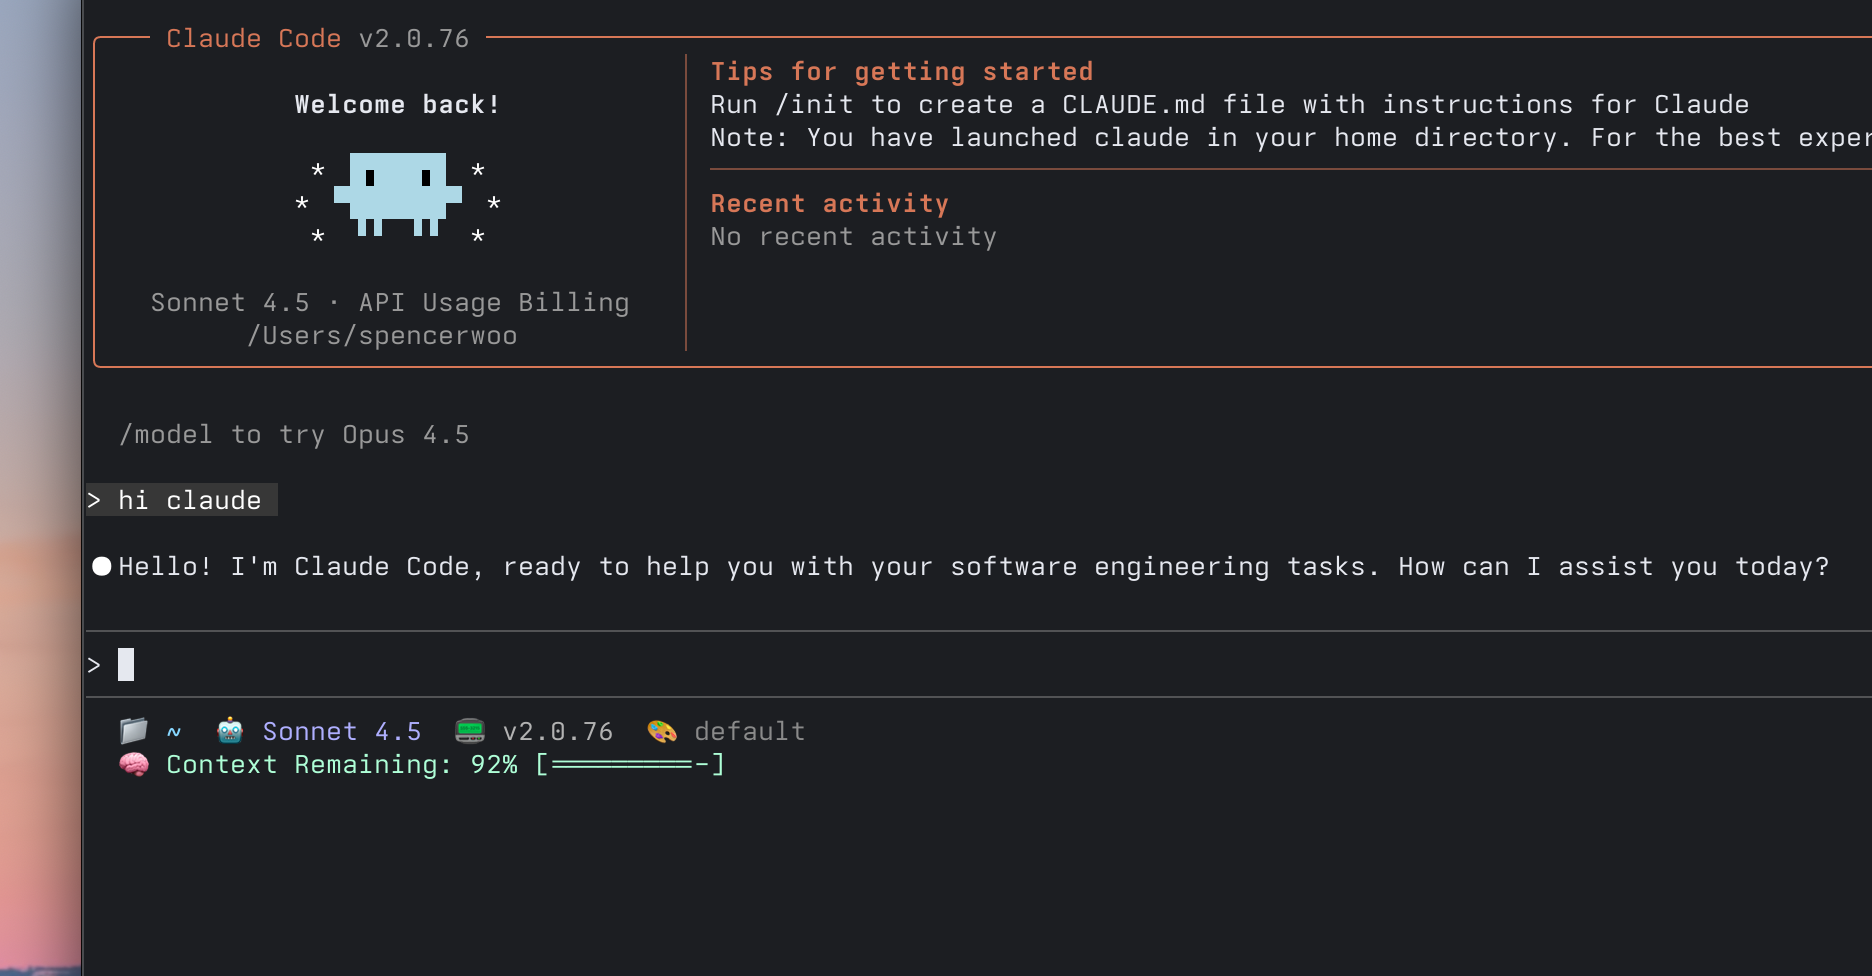Click the prompt chevron before hi claude
The height and width of the screenshot is (976, 1872).
tap(94, 500)
